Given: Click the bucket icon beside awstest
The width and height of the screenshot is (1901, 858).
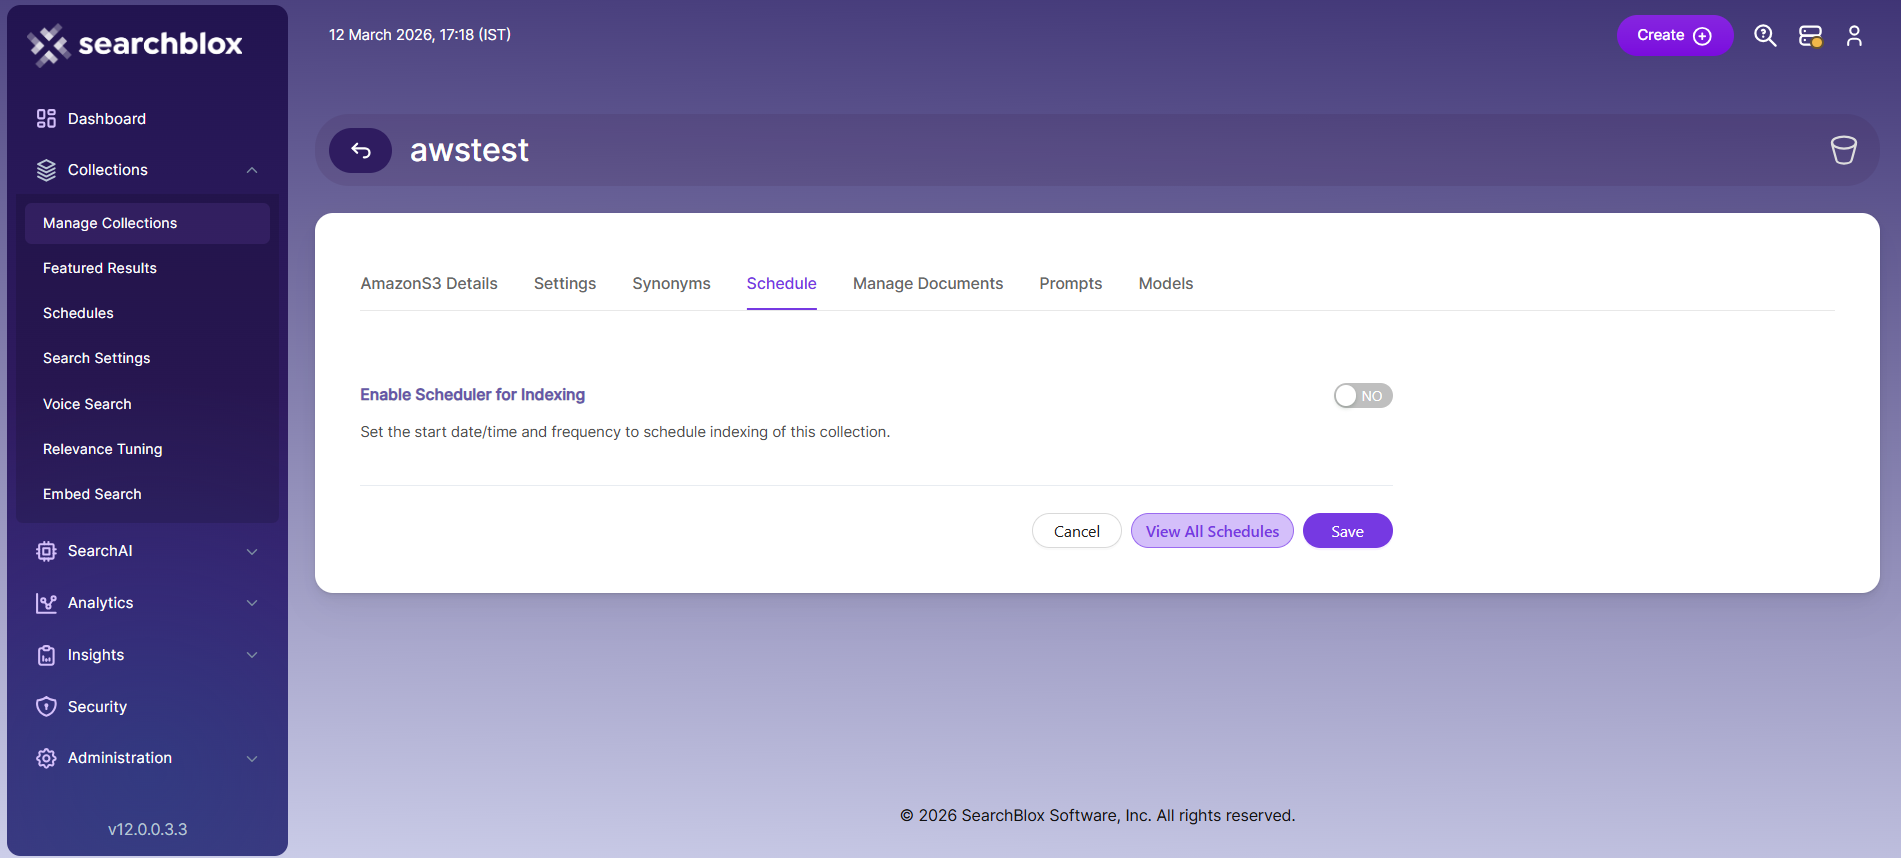Looking at the screenshot, I should click(1843, 150).
